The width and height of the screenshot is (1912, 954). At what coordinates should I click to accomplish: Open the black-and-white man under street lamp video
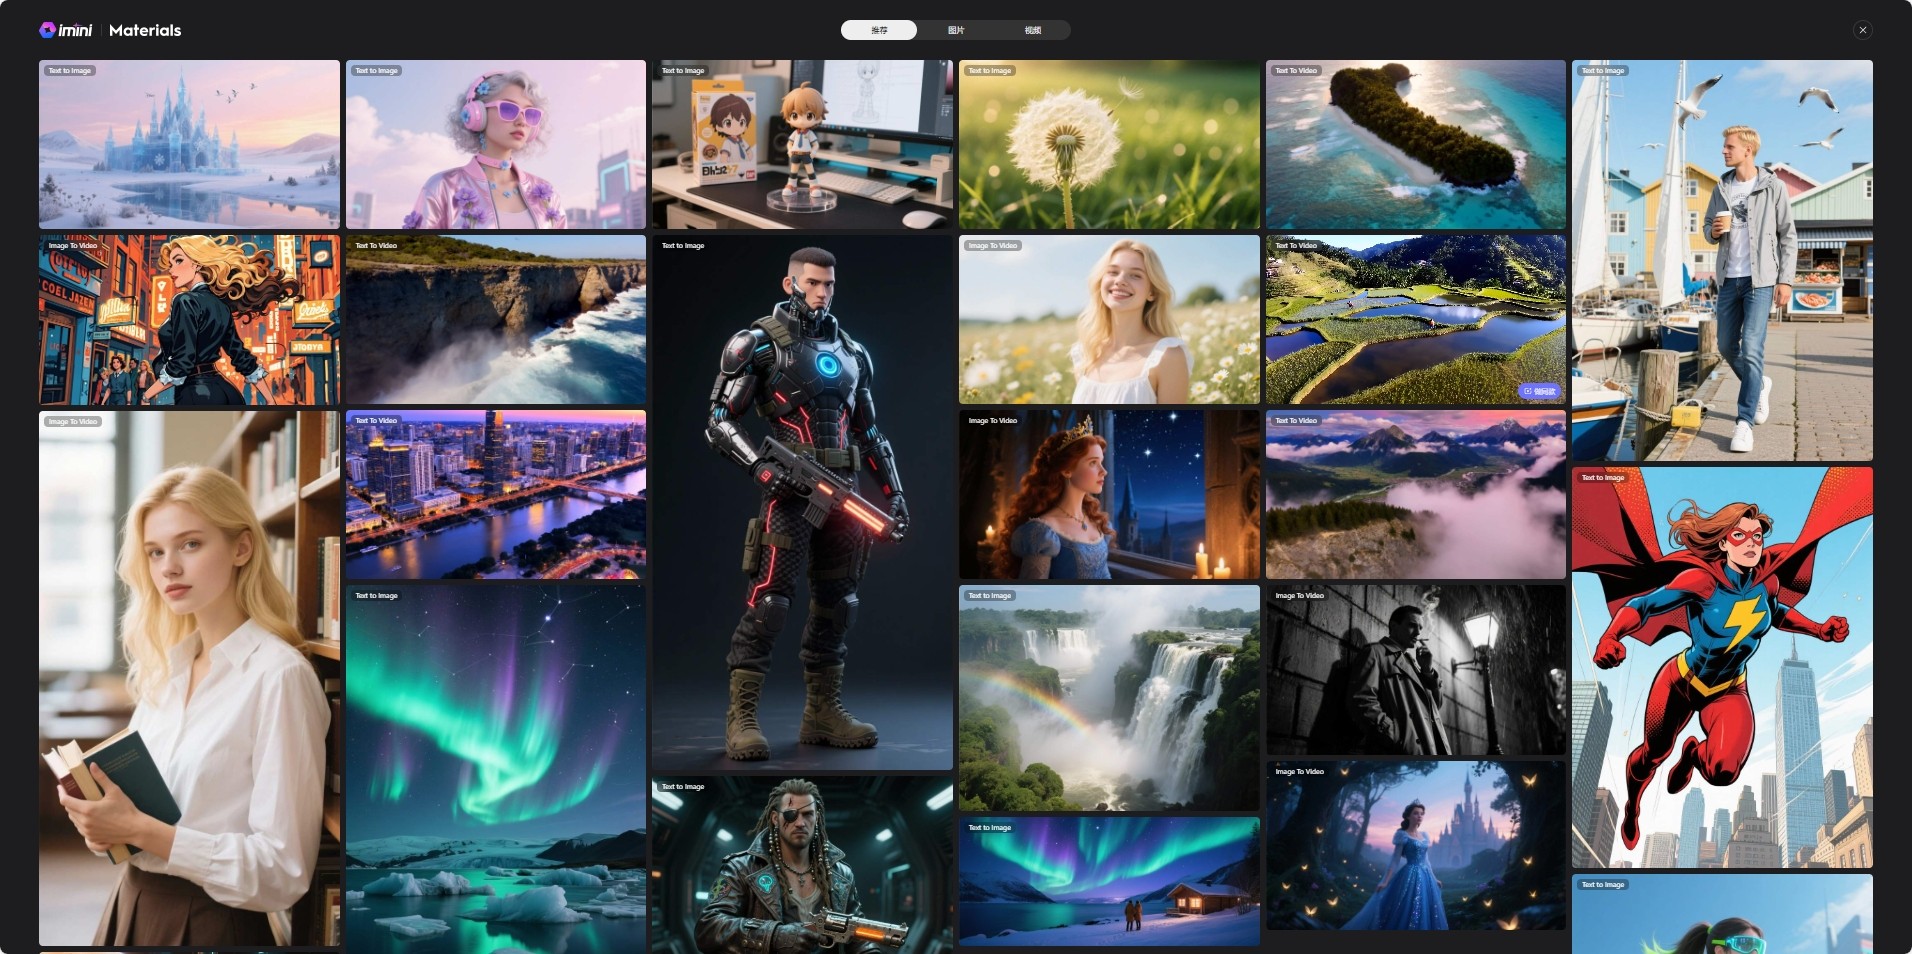pyautogui.click(x=1416, y=670)
